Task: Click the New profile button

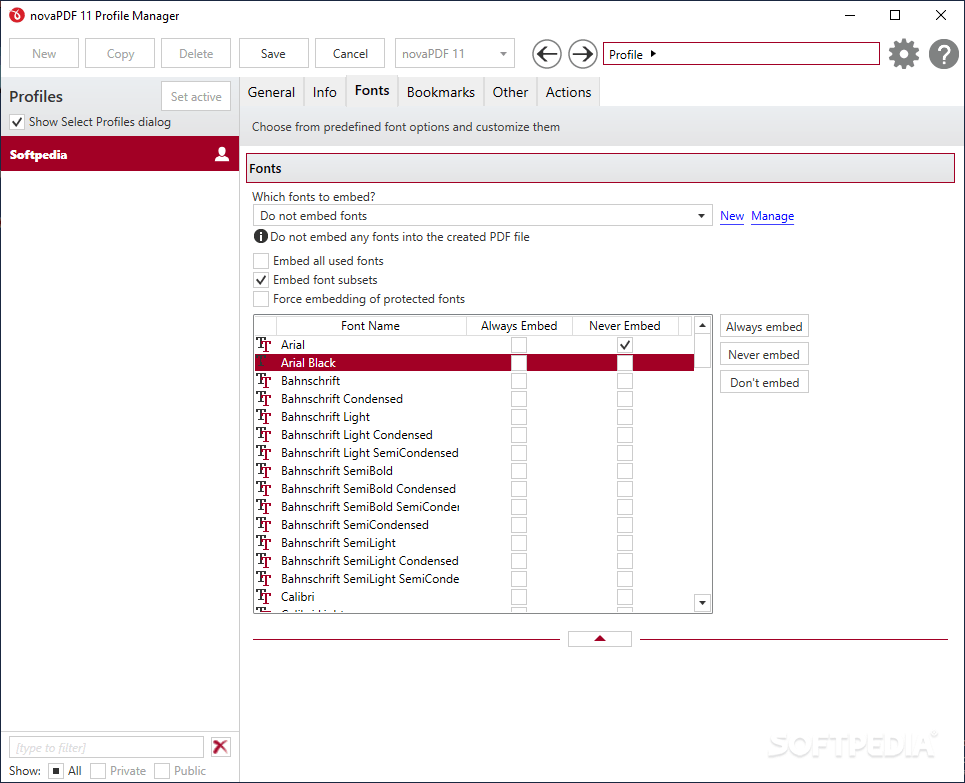Action: pyautogui.click(x=44, y=54)
